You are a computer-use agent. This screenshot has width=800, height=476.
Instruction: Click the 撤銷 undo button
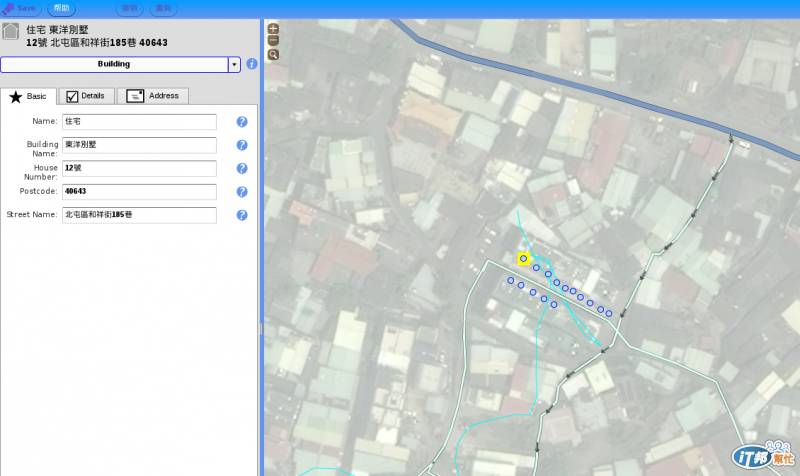click(x=130, y=8)
